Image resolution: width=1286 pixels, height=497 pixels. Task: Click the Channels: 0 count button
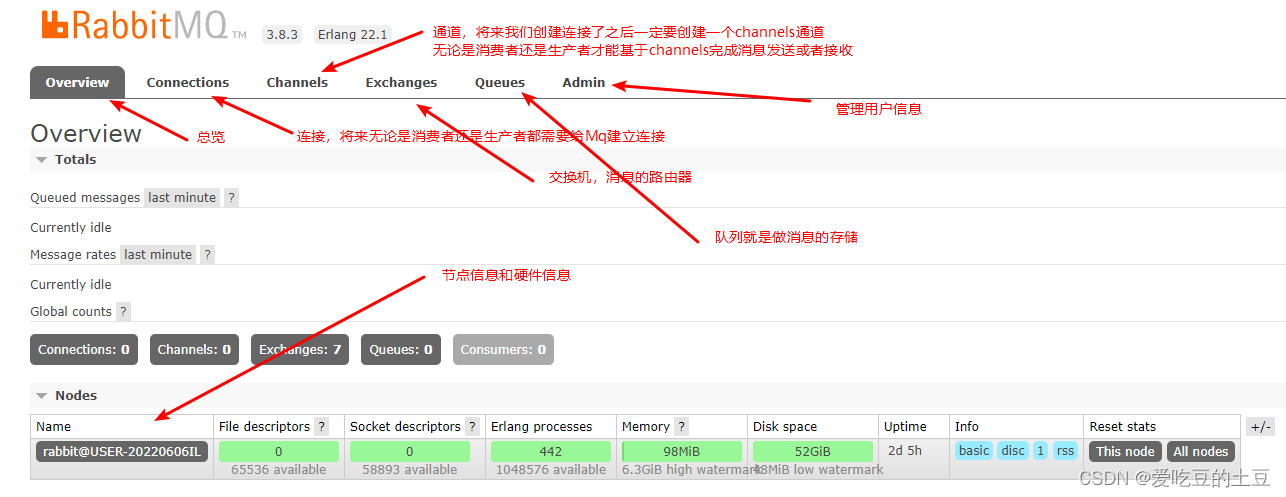pyautogui.click(x=194, y=349)
